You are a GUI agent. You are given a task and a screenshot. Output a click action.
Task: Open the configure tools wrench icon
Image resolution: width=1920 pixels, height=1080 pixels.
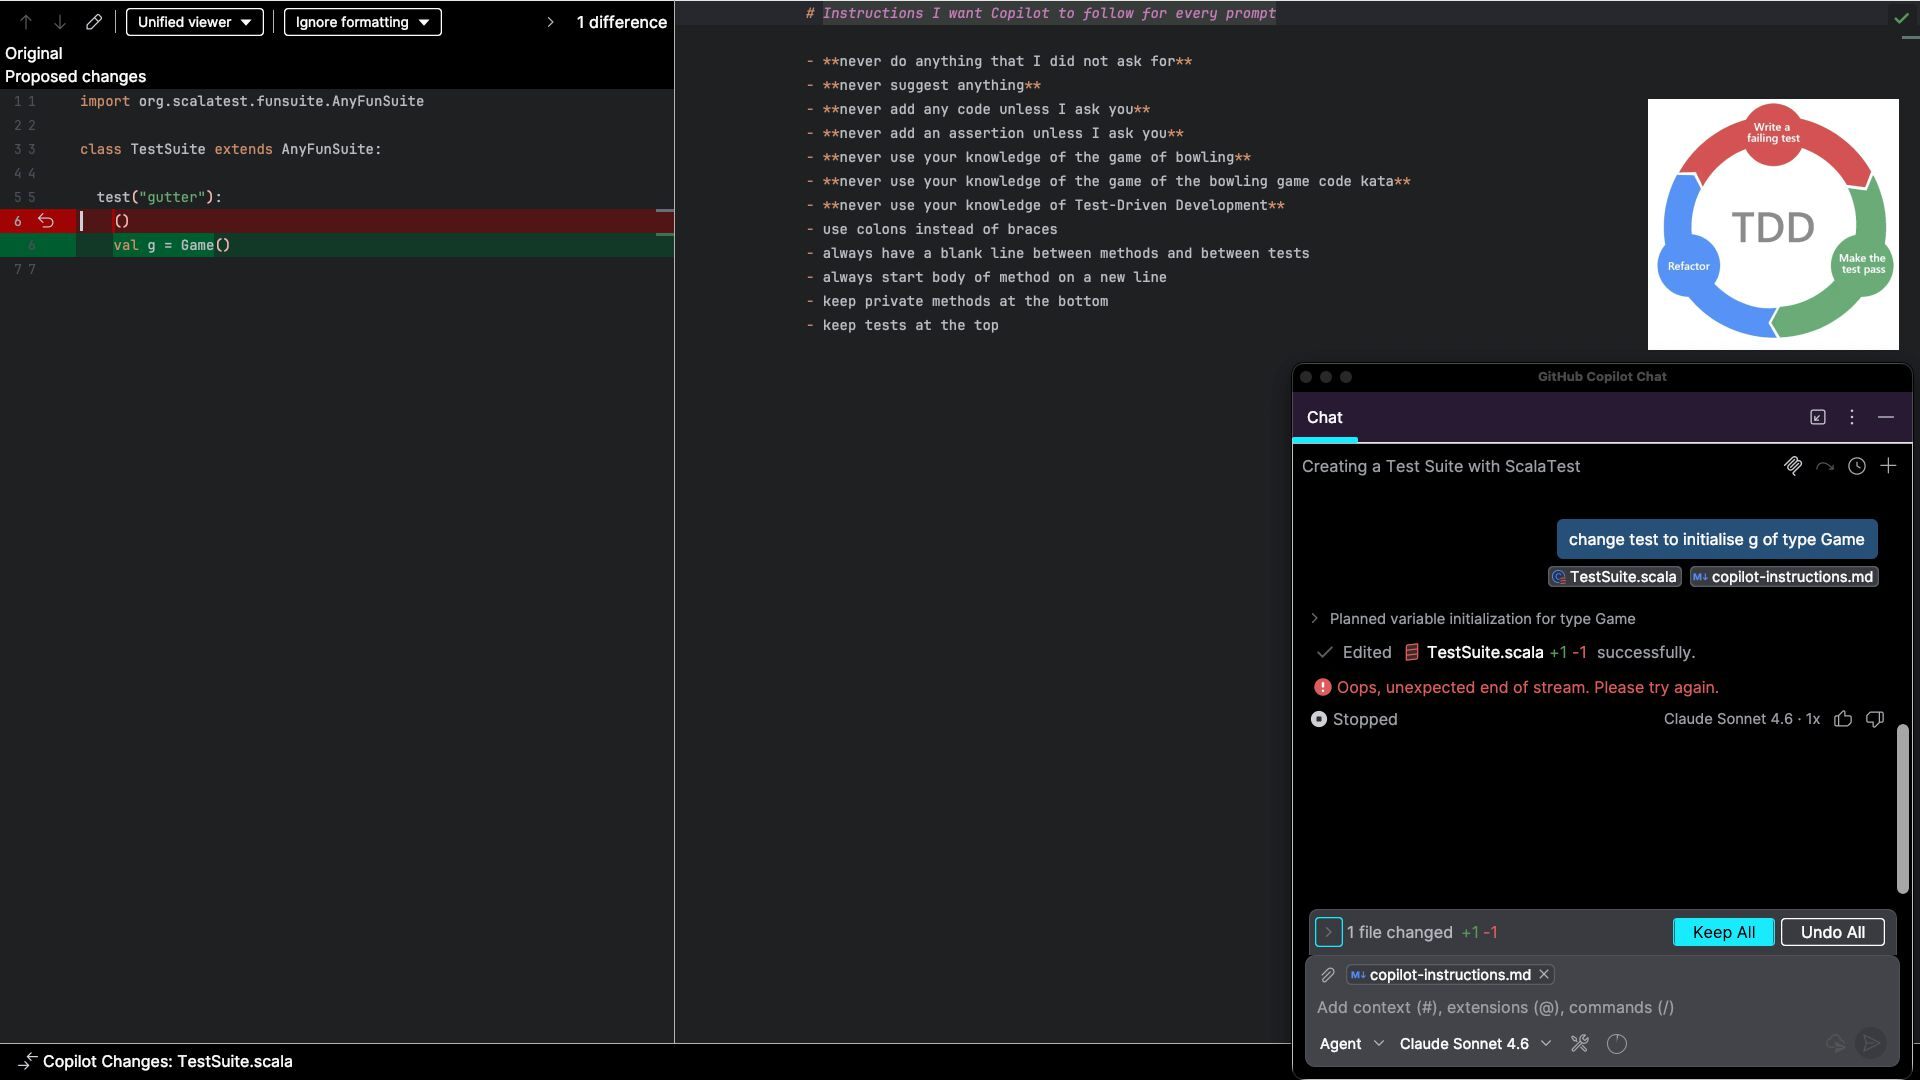point(1580,1044)
